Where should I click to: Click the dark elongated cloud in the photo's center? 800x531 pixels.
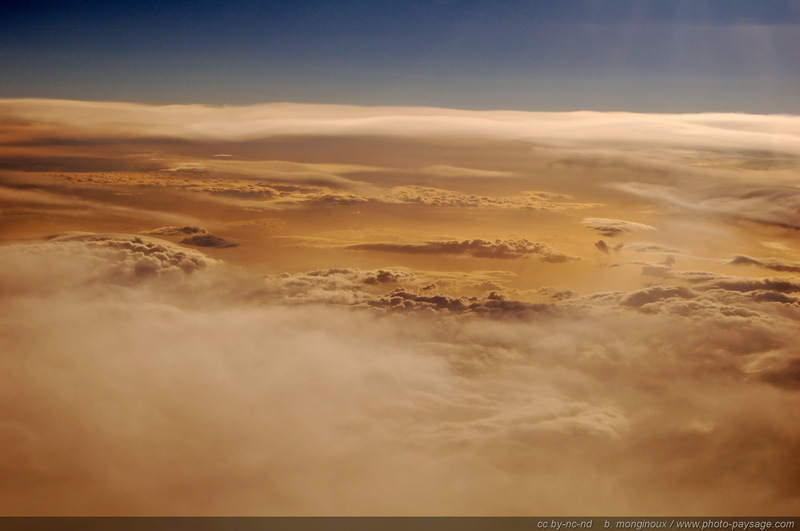coord(460,248)
